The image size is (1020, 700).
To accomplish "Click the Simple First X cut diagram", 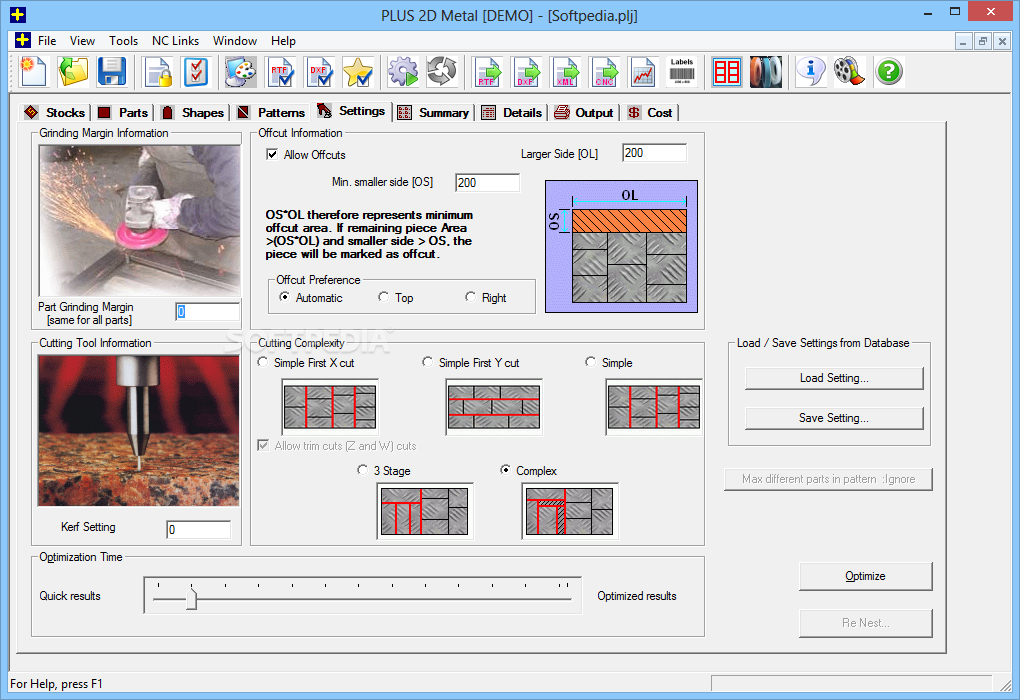I will pyautogui.click(x=330, y=407).
